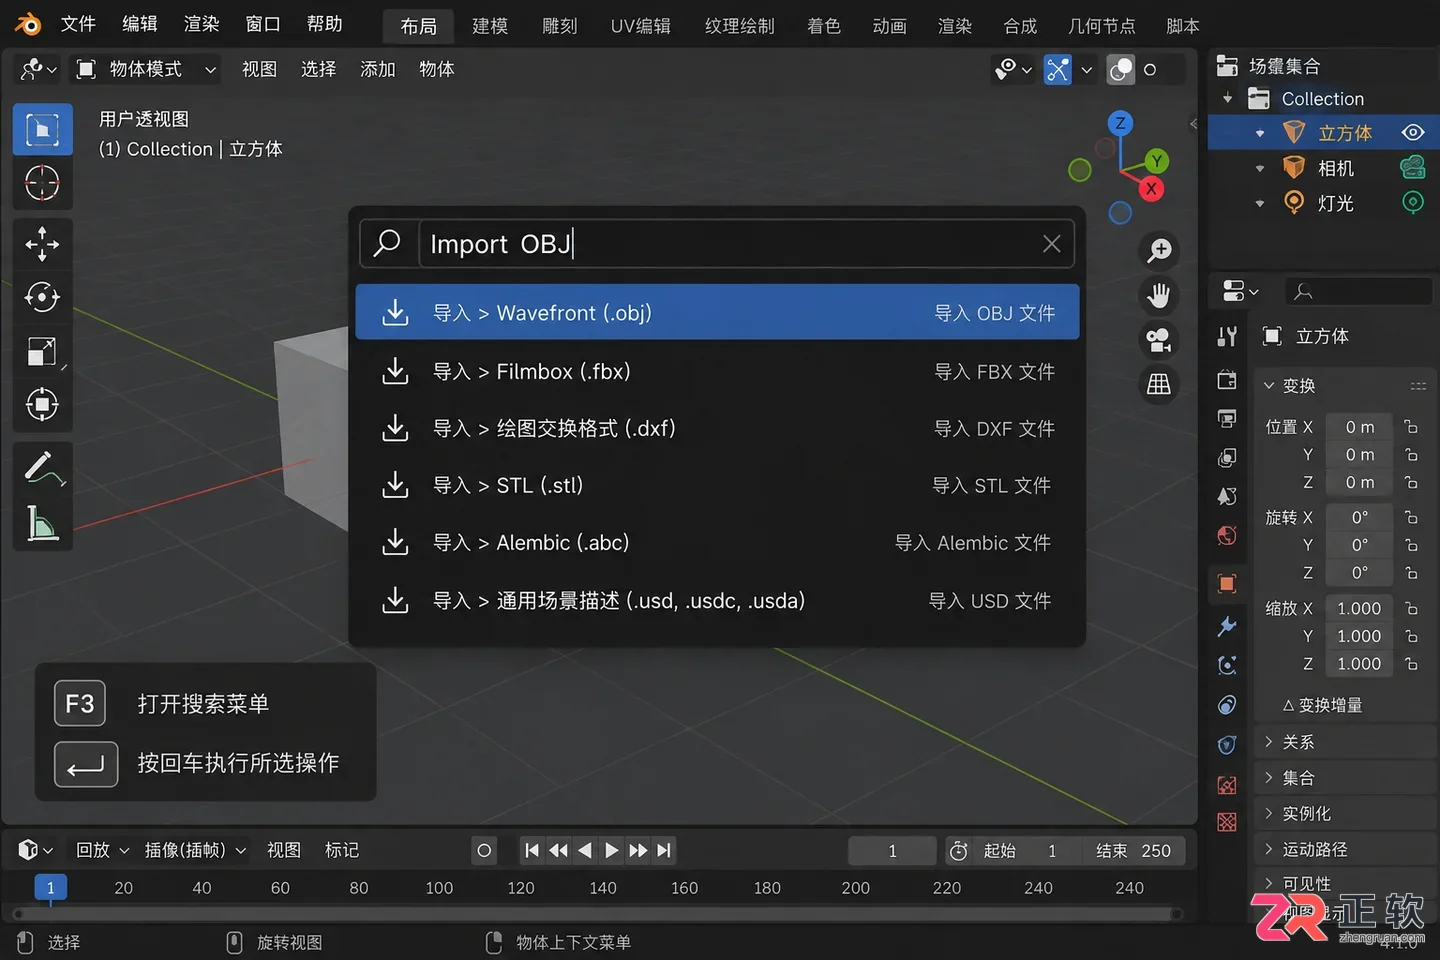
Task: Click the pan hand viewport icon
Action: click(x=1159, y=295)
